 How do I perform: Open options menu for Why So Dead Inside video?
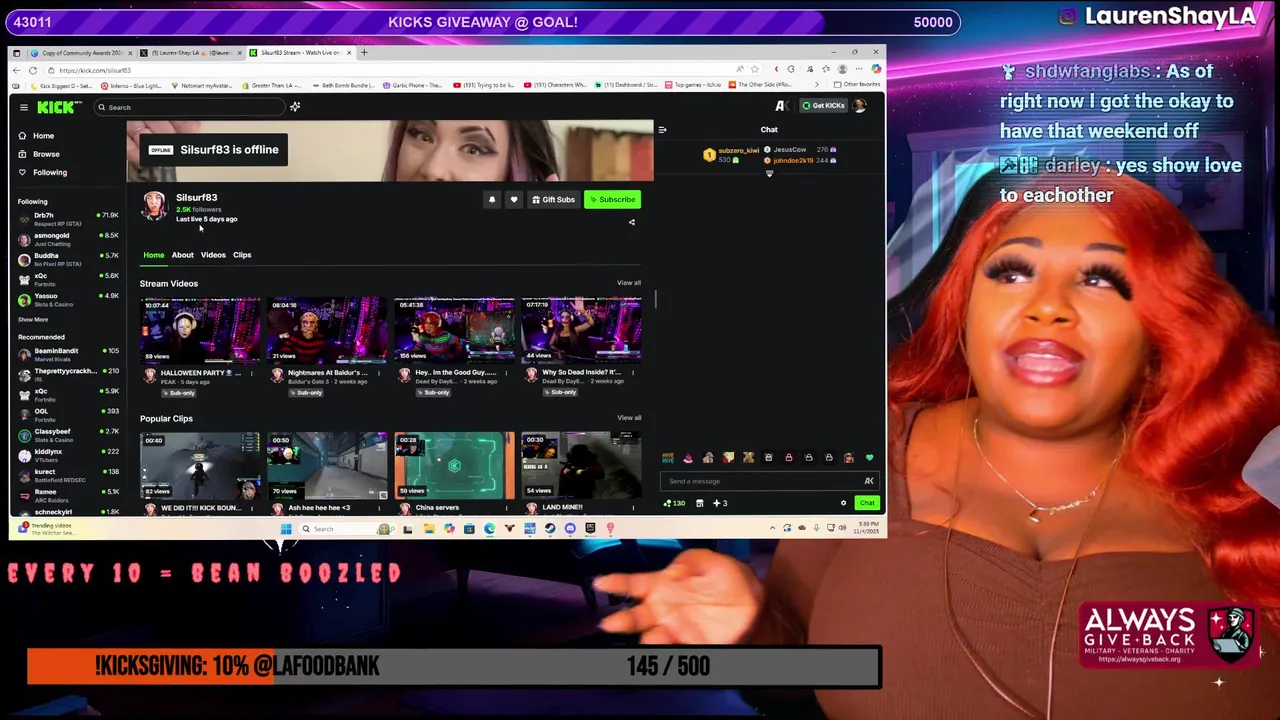633,373
